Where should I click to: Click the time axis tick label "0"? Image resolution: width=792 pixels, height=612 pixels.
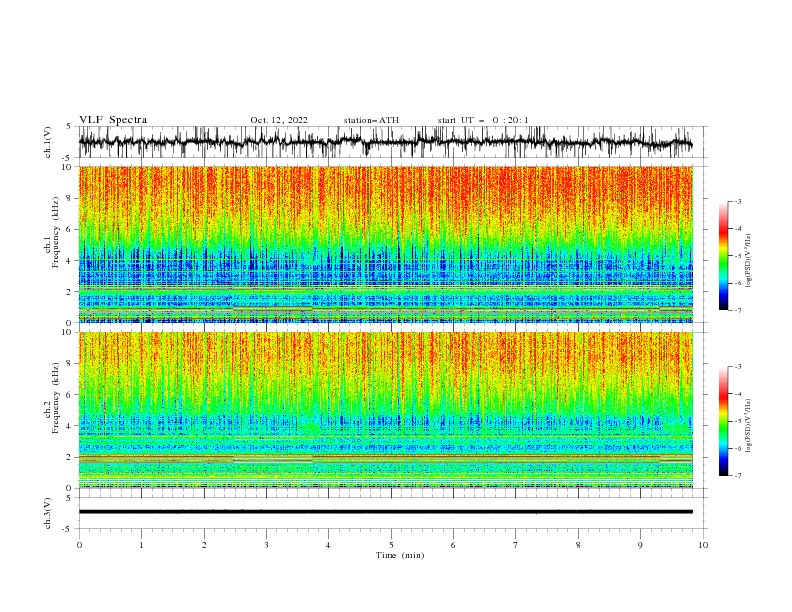(79, 545)
